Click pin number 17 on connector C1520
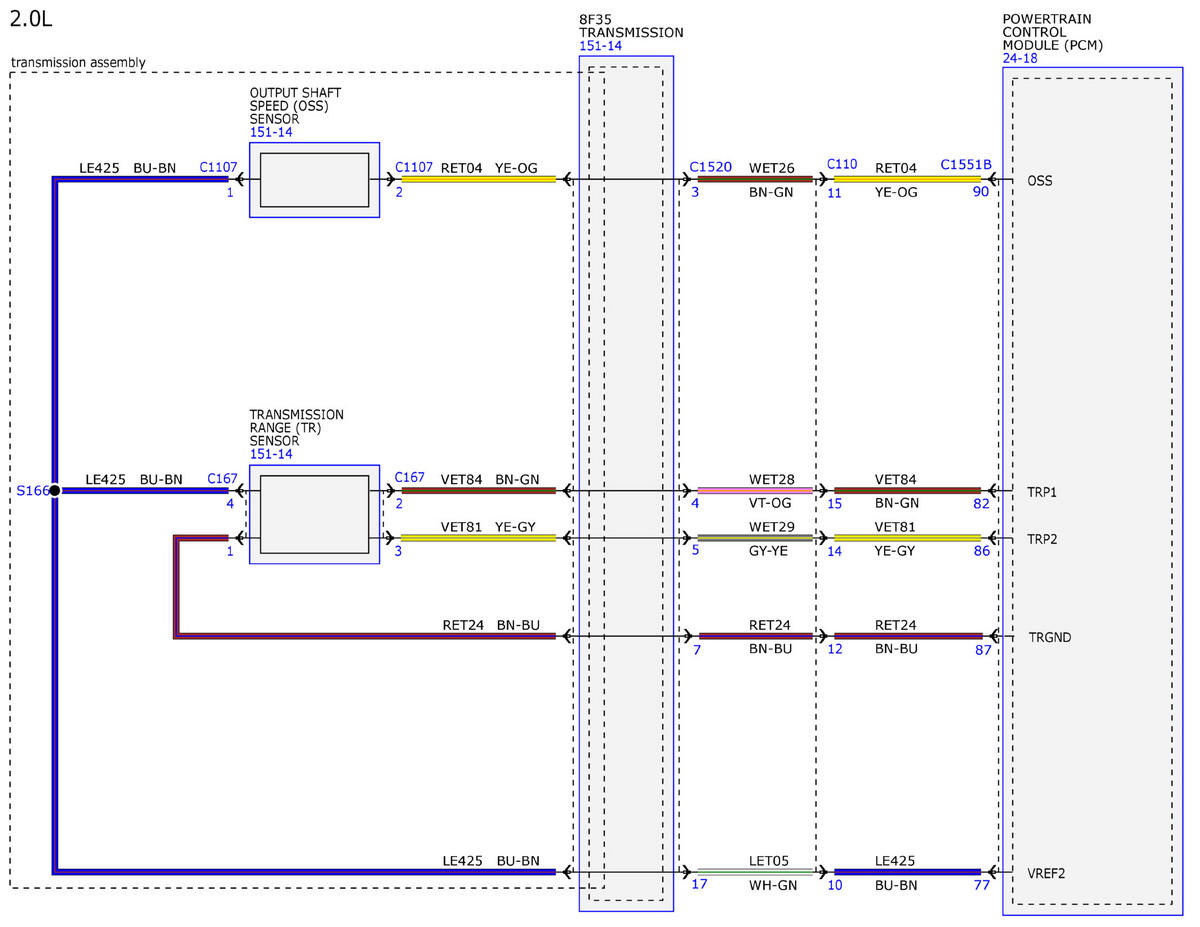 point(698,884)
